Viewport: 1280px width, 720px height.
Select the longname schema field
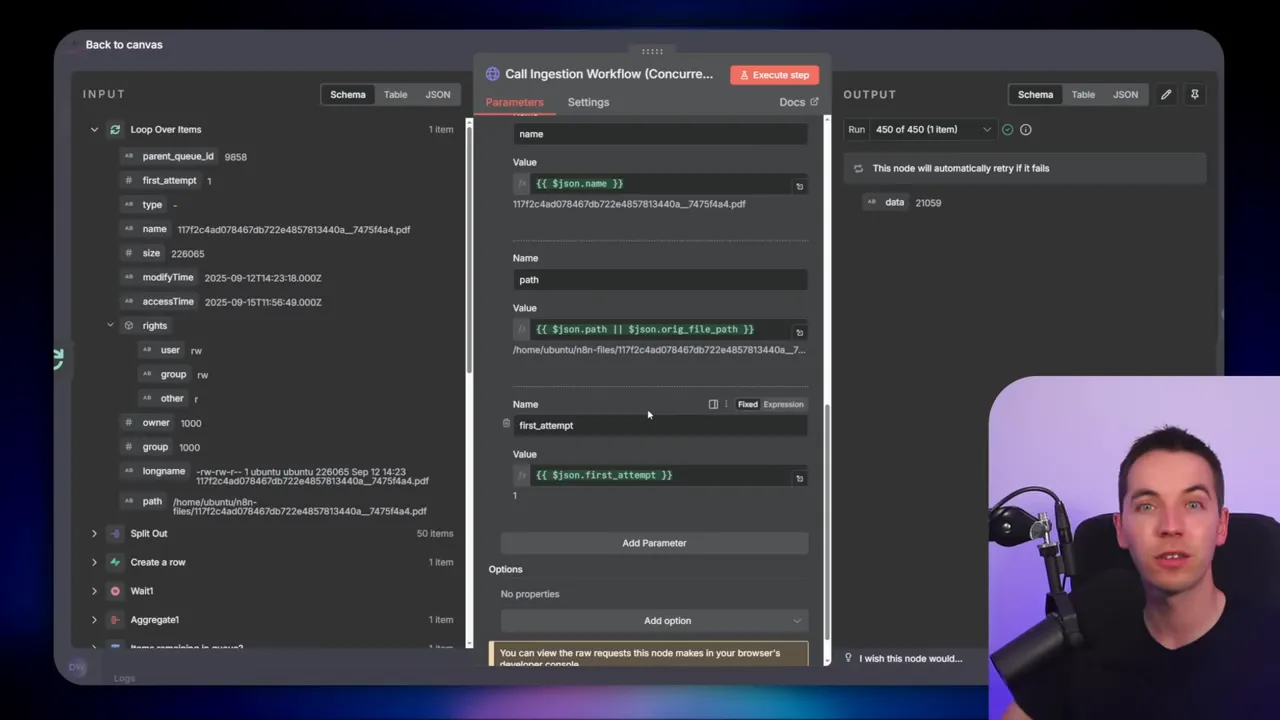164,471
